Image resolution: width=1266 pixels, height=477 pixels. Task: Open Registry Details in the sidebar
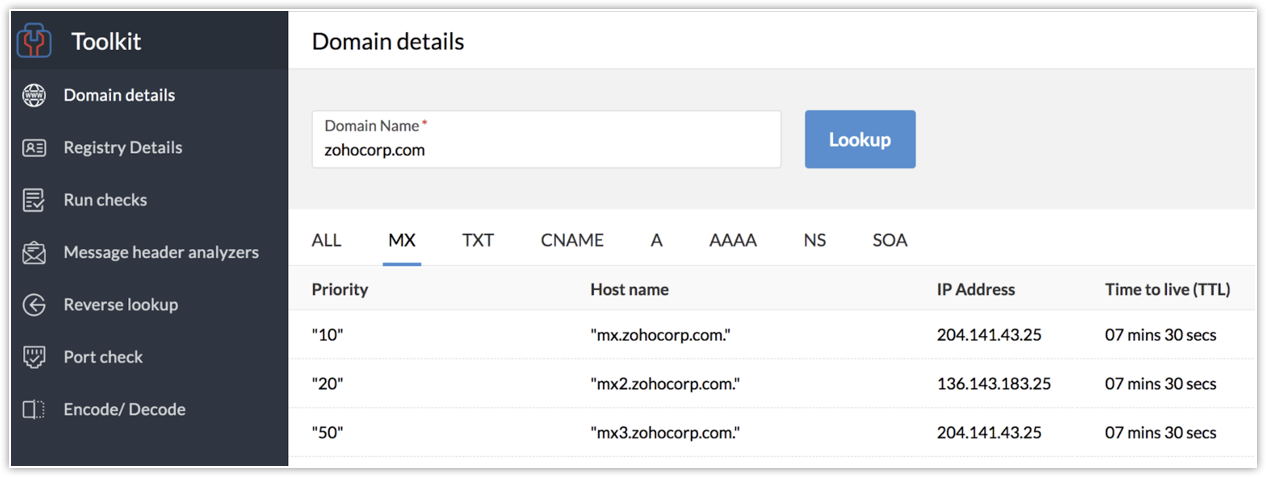(123, 148)
